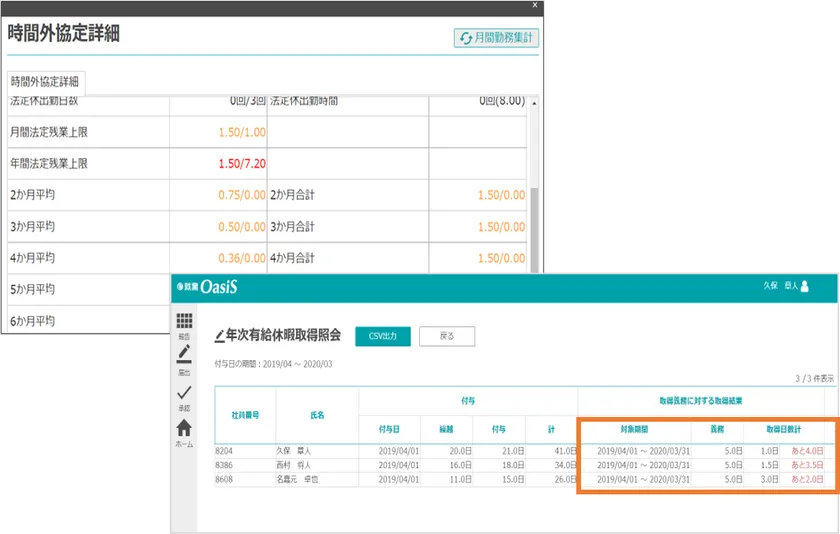Select the 時間外協定詳細 tab
840x534 pixels.
point(45,82)
